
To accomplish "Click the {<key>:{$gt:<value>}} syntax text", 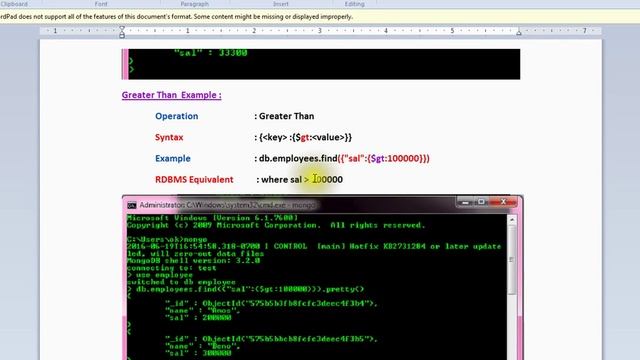I will (303, 137).
